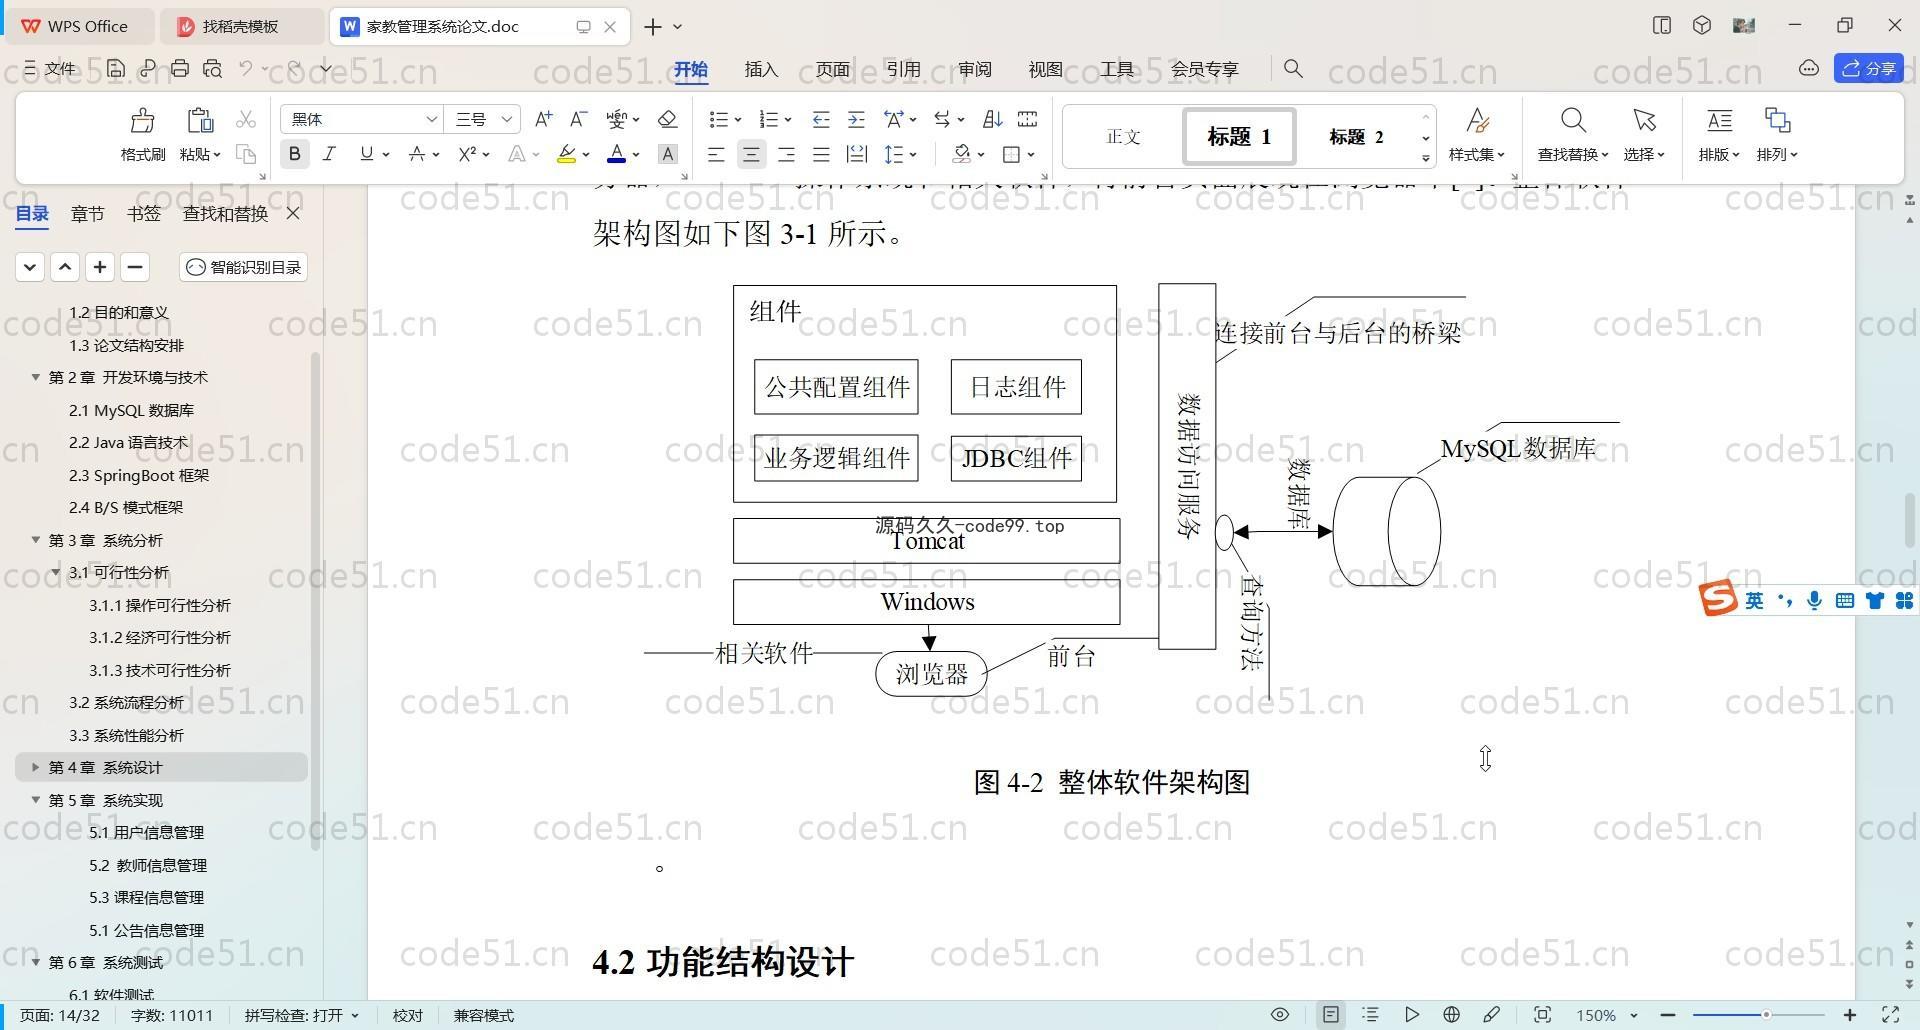Viewport: 1920px width, 1030px height.
Task: Expand 第4章 系统设计 in outline
Action: [x=36, y=767]
